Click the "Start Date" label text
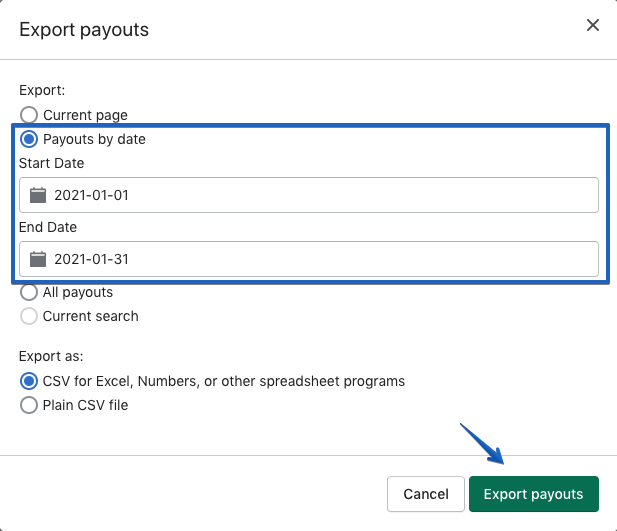The width and height of the screenshot is (617, 531). pos(52,163)
